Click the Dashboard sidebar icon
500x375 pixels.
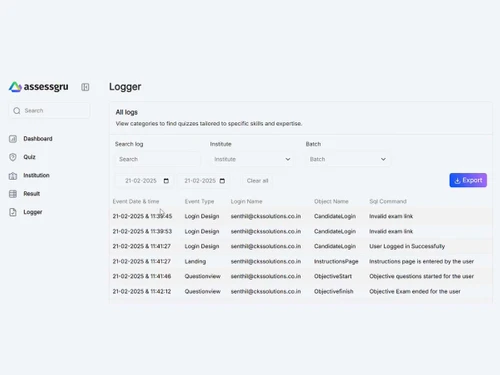[x=13, y=139]
